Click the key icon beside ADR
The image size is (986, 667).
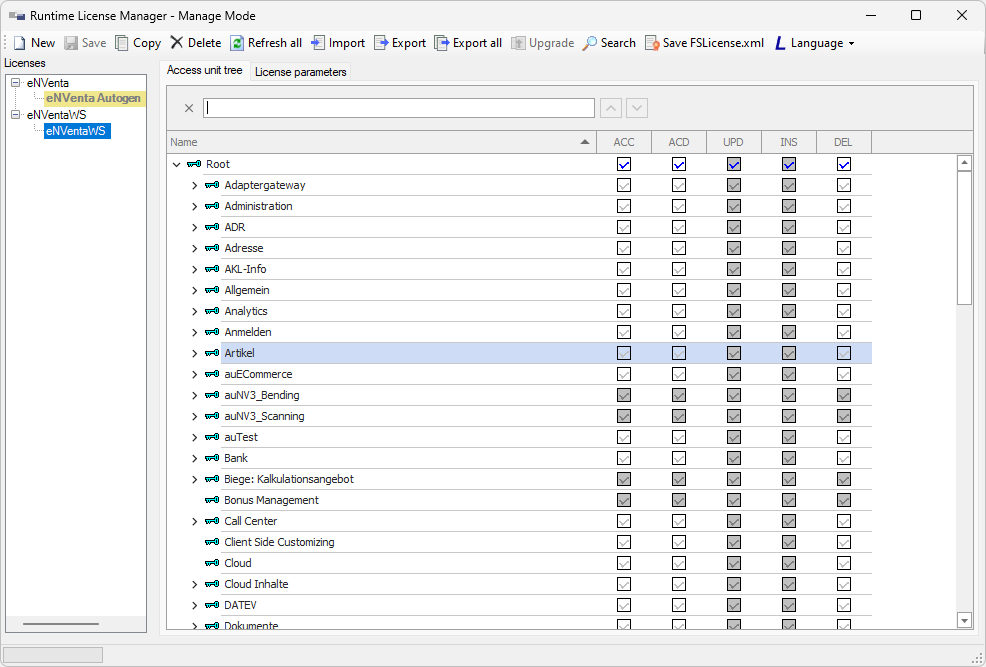click(213, 227)
